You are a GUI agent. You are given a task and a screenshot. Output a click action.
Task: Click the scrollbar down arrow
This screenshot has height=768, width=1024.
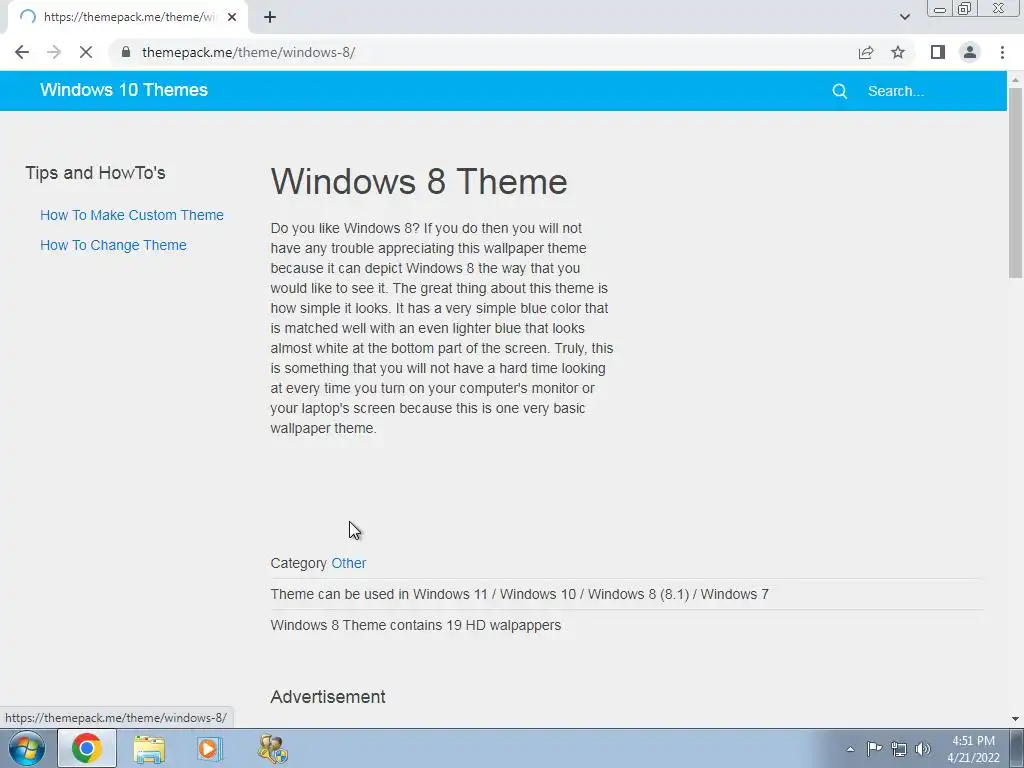coord(1016,719)
